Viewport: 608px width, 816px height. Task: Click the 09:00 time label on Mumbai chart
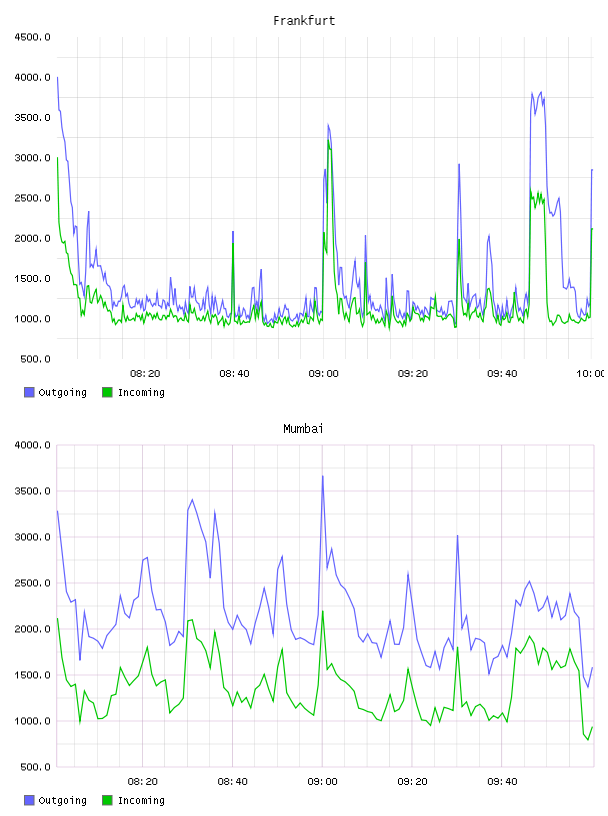coord(322,782)
